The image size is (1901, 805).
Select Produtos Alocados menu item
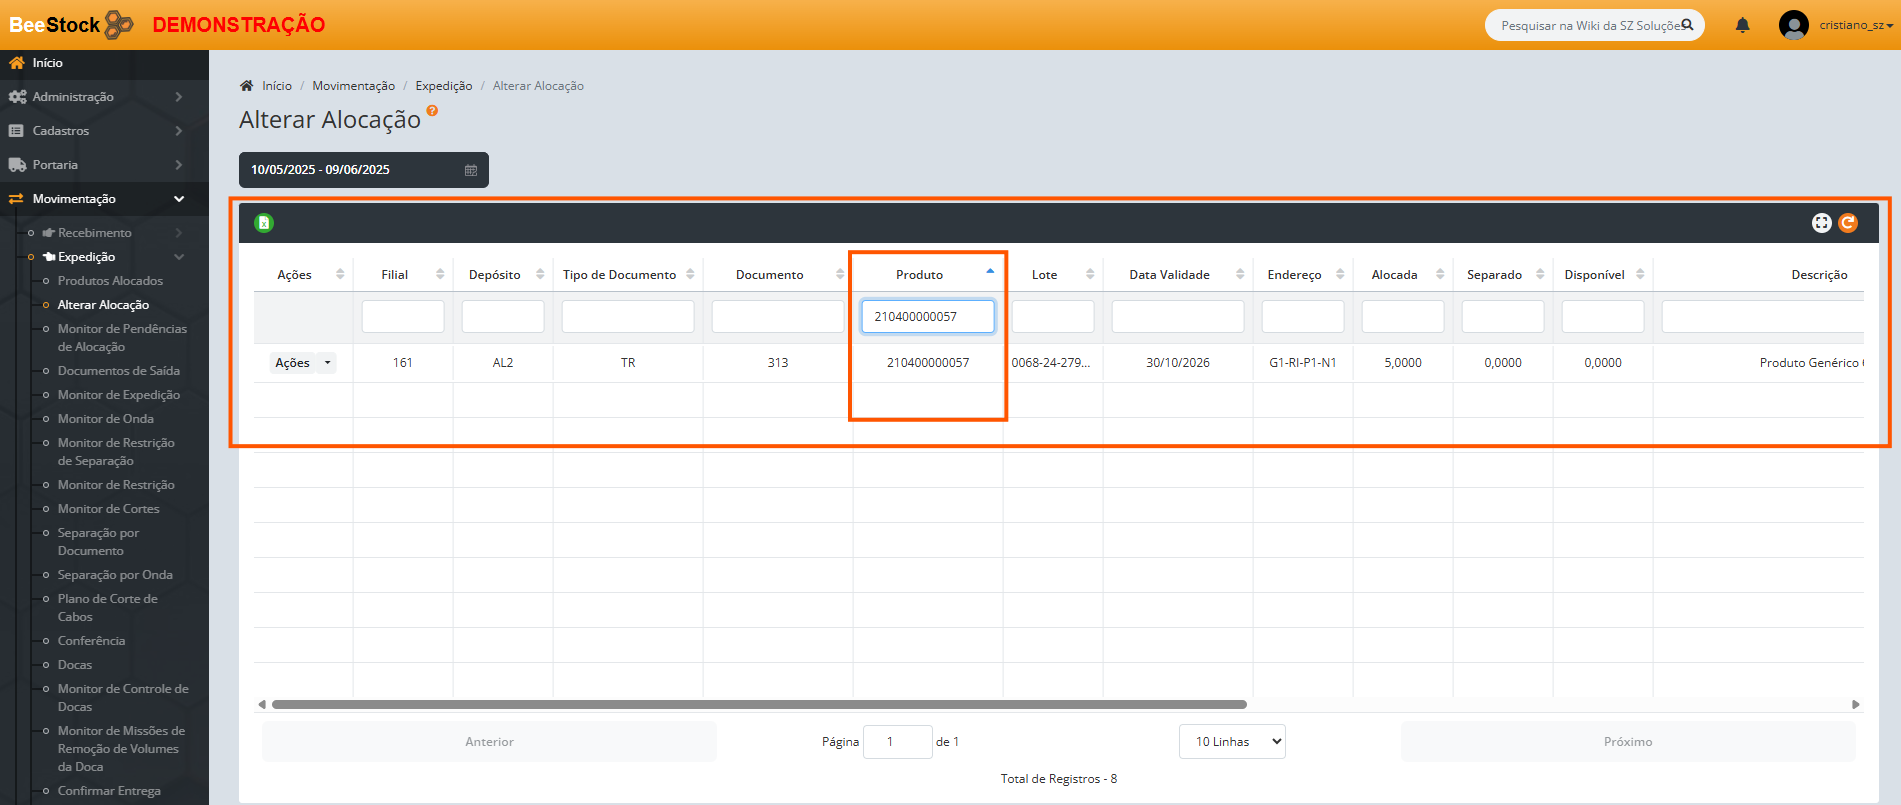(110, 281)
